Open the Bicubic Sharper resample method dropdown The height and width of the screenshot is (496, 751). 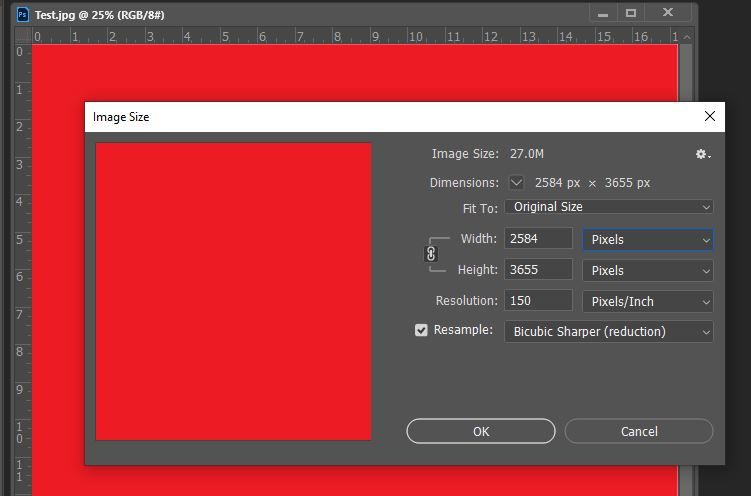pyautogui.click(x=609, y=332)
